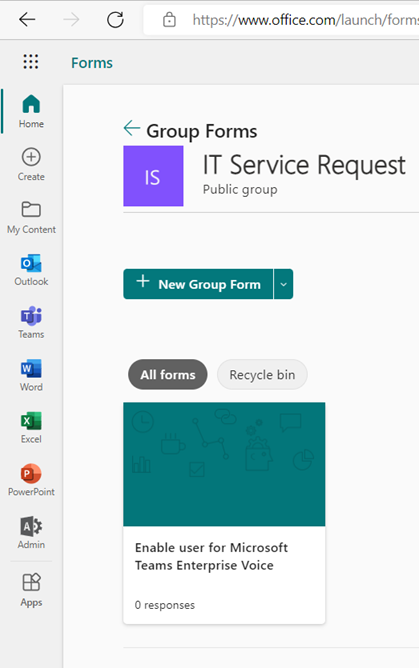Open Admin center from sidebar

pyautogui.click(x=31, y=533)
